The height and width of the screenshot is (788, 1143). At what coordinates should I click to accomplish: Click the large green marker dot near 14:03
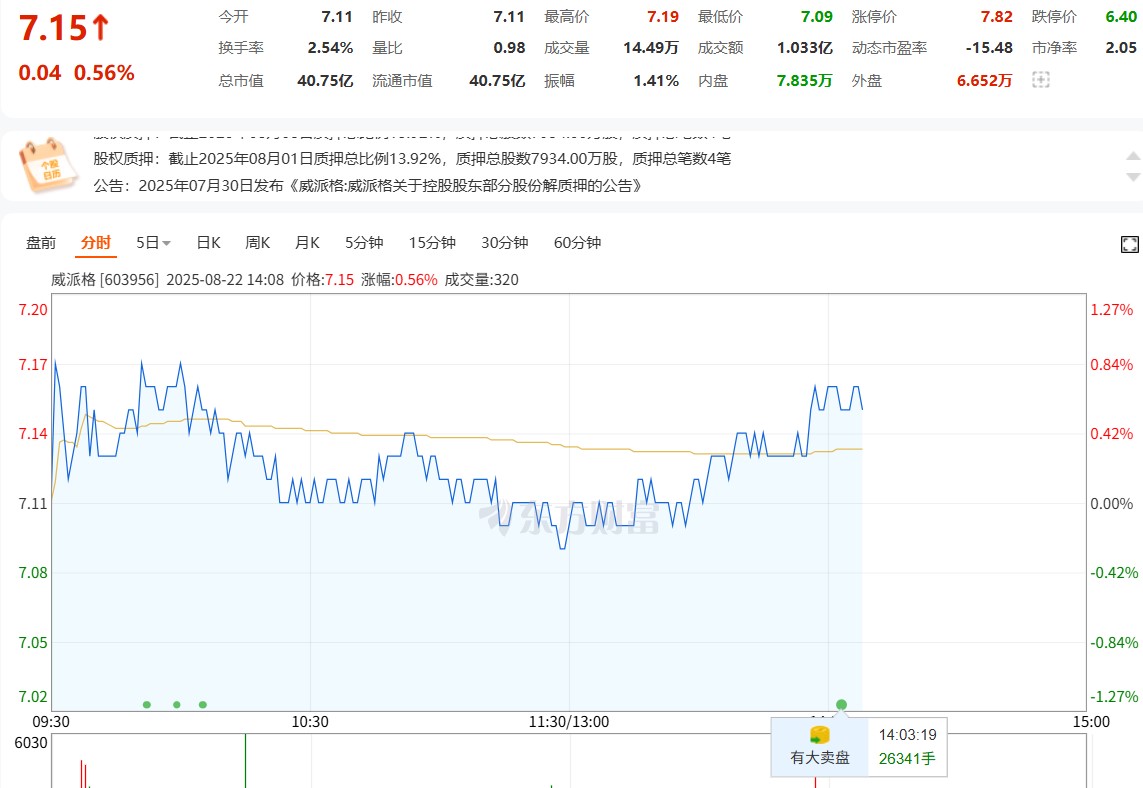(x=841, y=704)
